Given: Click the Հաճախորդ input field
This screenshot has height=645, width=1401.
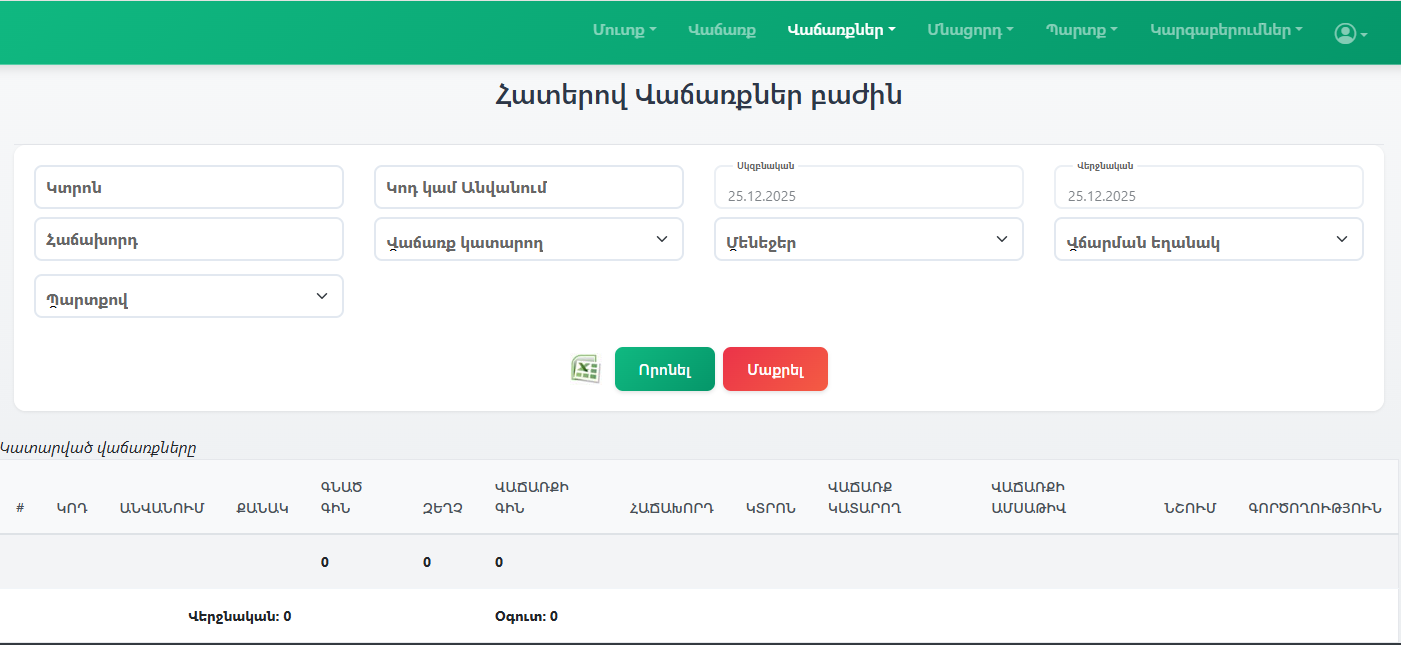Looking at the screenshot, I should point(188,240).
